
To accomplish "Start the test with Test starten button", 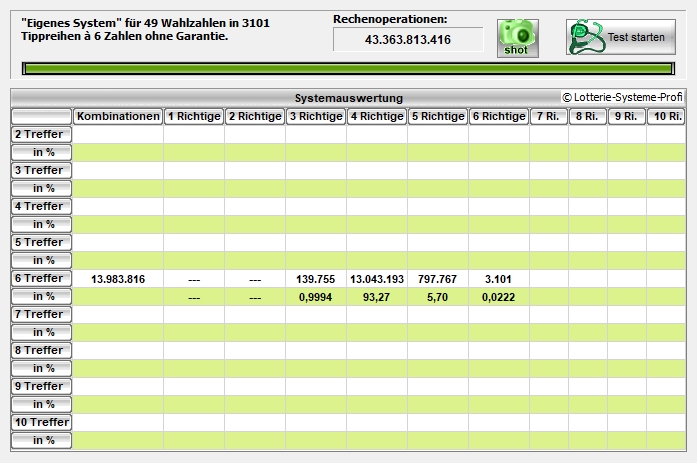I will [621, 37].
